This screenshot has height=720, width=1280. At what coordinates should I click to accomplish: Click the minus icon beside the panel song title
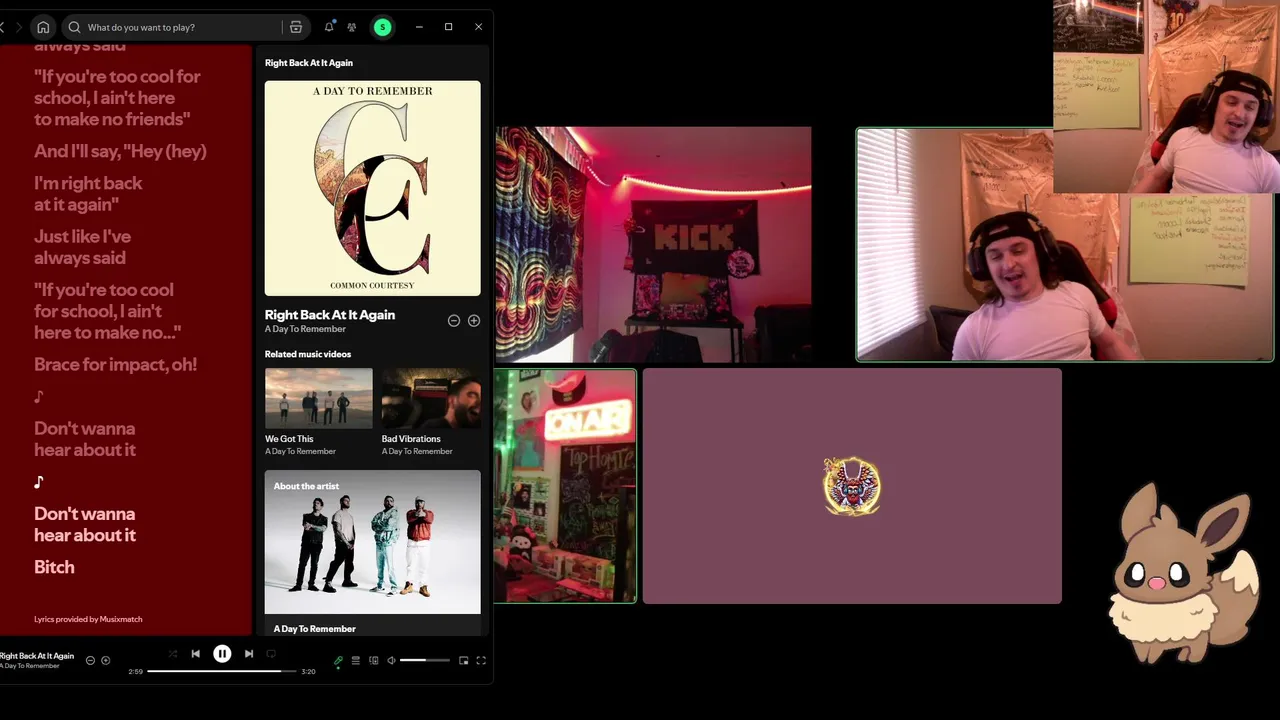point(454,320)
